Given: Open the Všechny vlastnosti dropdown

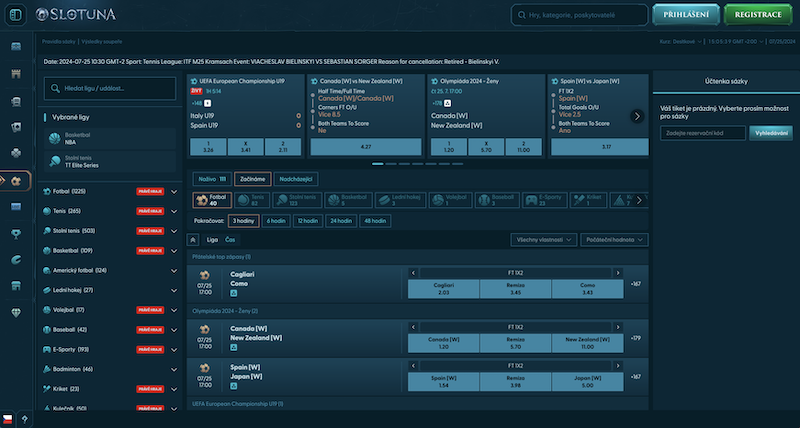Looking at the screenshot, I should (x=543, y=240).
